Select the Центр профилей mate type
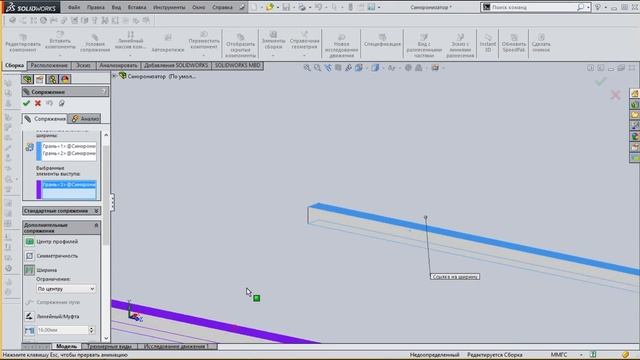Screen dimensions: 640x360 (51, 242)
